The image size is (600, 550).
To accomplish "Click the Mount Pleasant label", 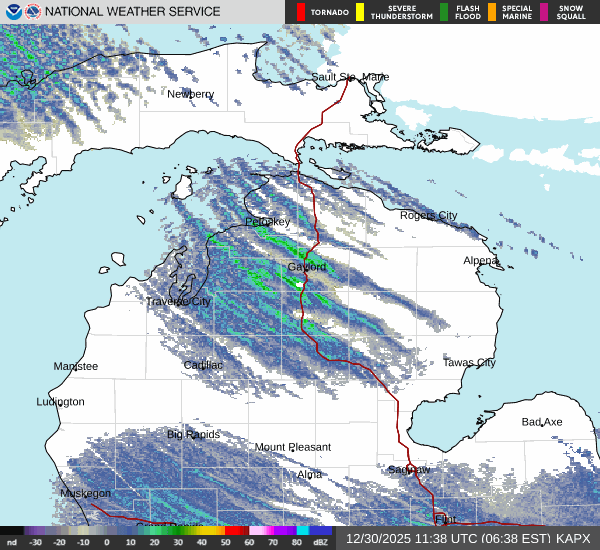I will (x=292, y=447).
